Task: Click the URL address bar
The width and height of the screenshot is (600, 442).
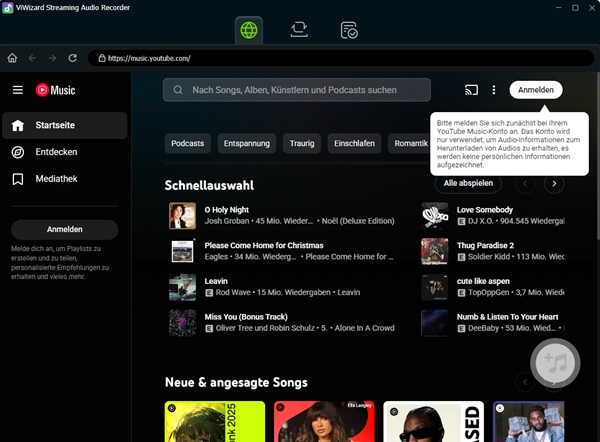Action: [x=341, y=58]
